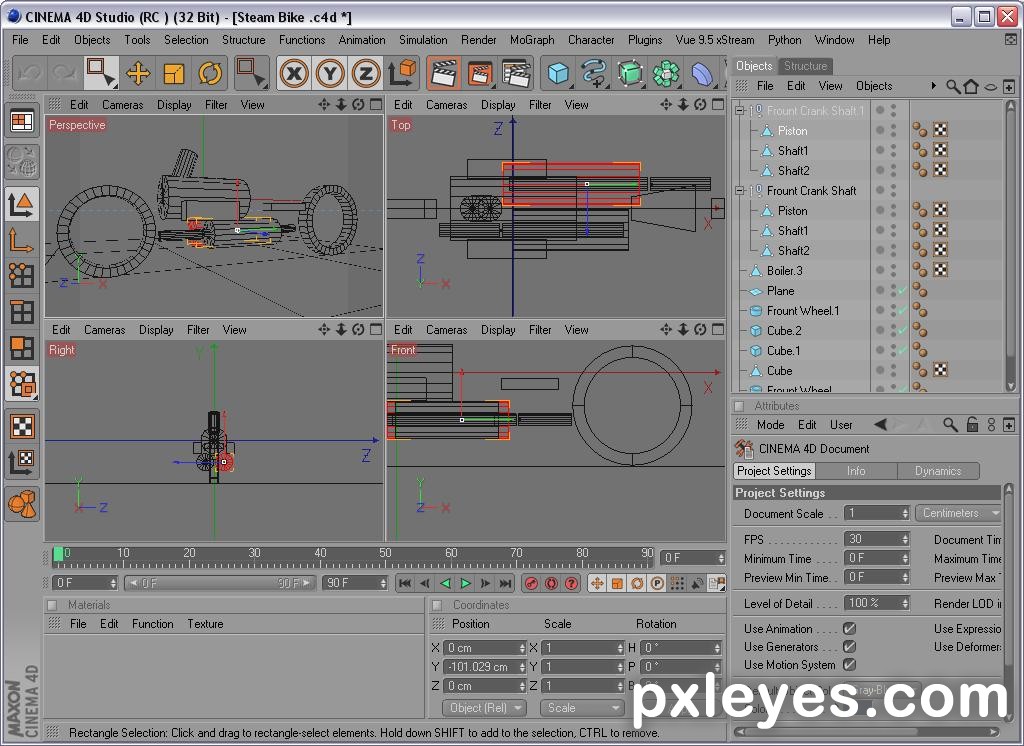Go to the start of the animation
Image resolution: width=1024 pixels, height=746 pixels.
click(405, 583)
